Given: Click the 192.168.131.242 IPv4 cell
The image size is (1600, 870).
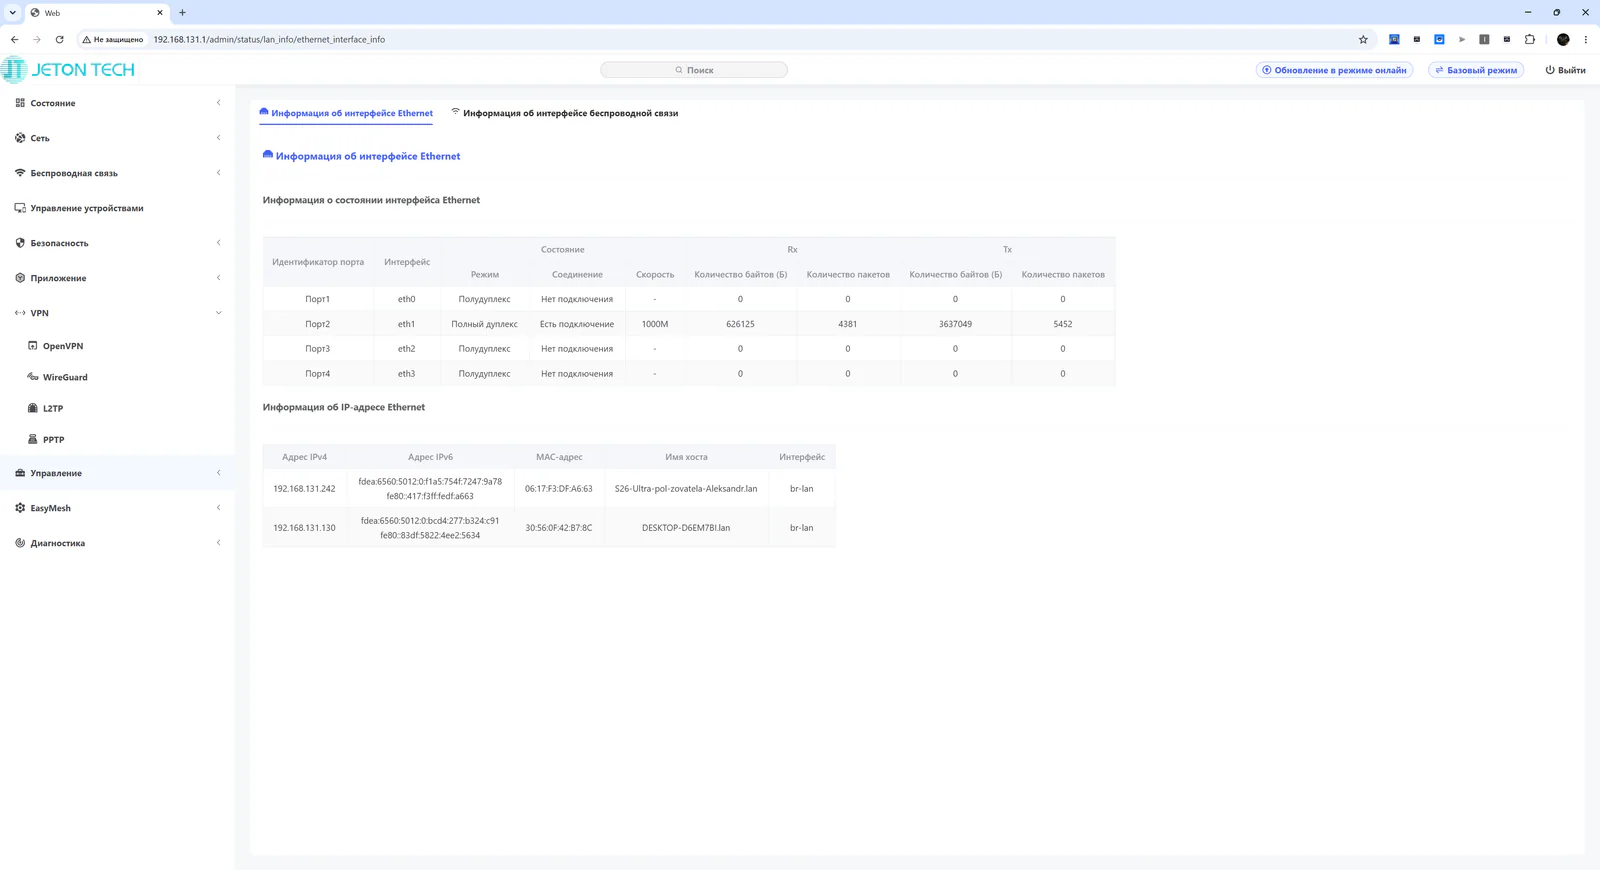Looking at the screenshot, I should coord(304,489).
